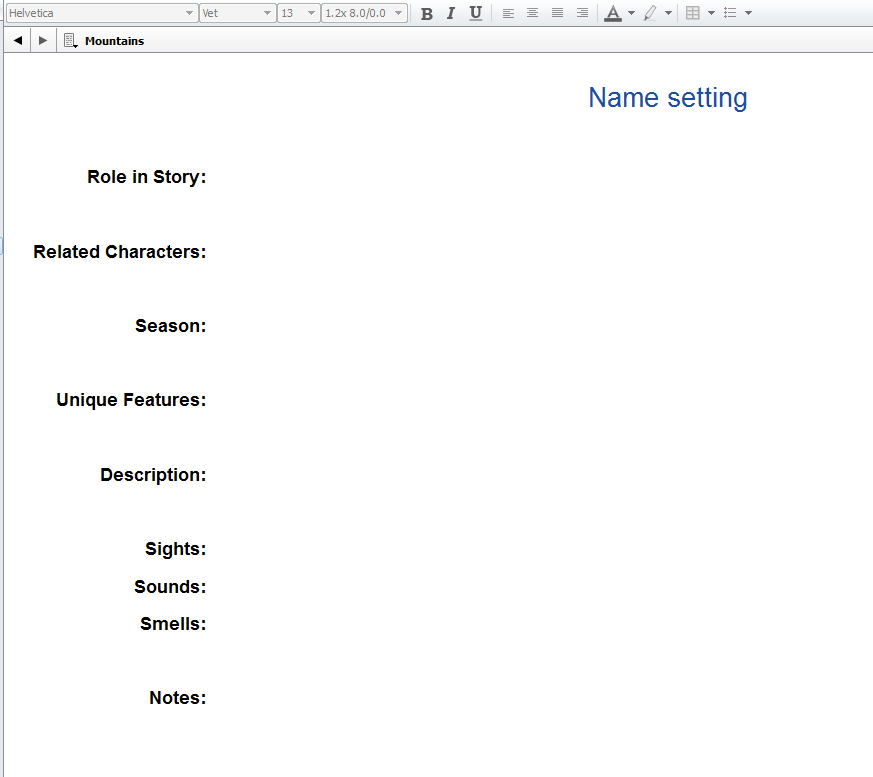
Task: Go forward in document history
Action: (43, 41)
